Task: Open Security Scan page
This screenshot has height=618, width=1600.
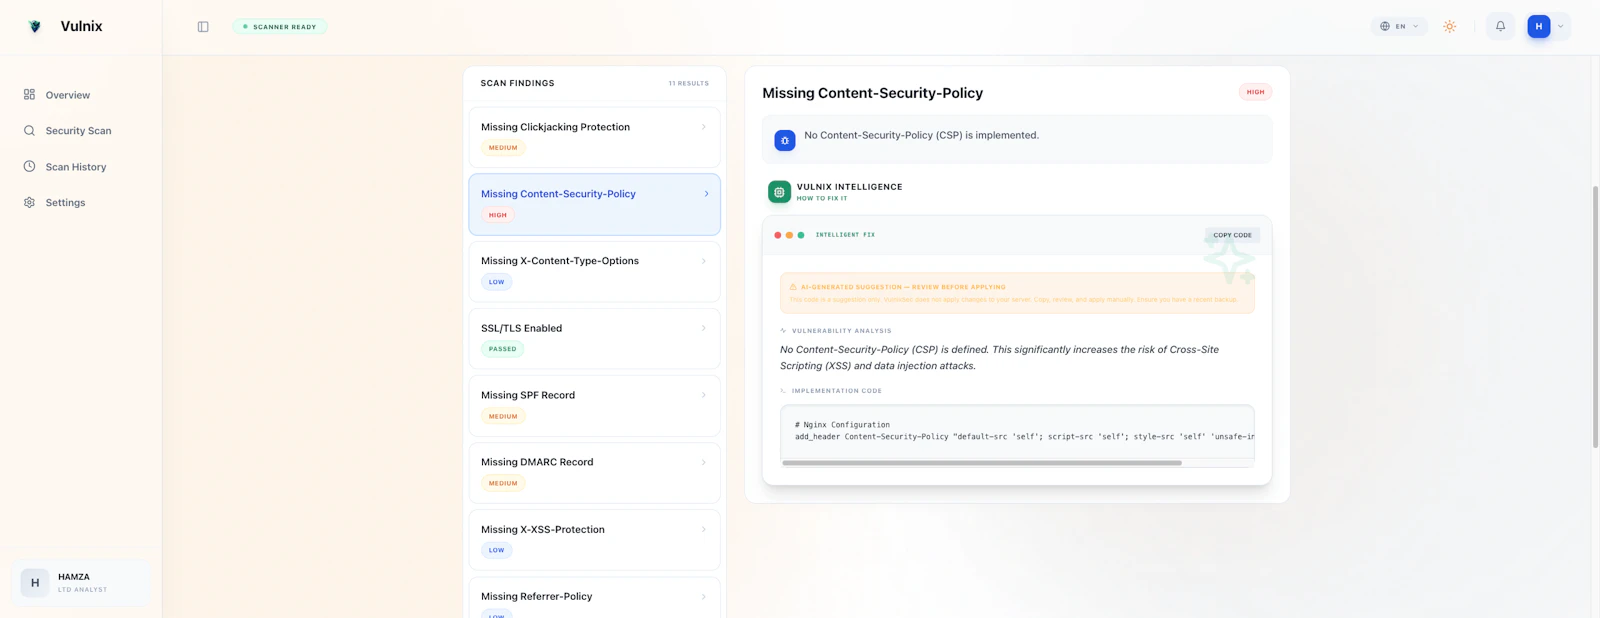Action: (x=80, y=131)
